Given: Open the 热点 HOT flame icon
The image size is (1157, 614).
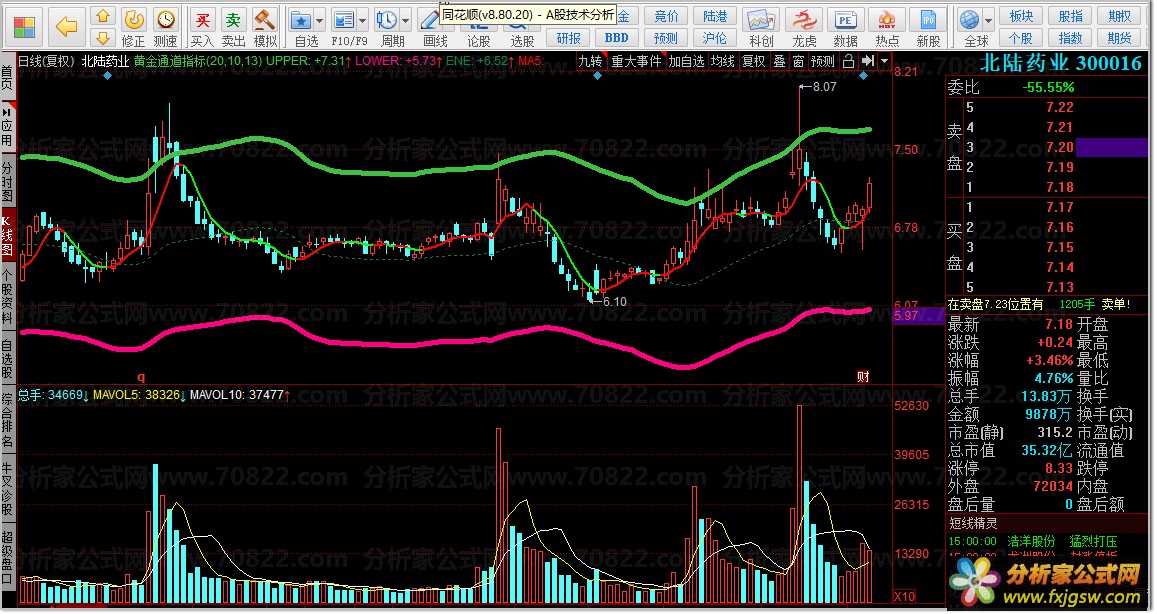Looking at the screenshot, I should coord(887,27).
